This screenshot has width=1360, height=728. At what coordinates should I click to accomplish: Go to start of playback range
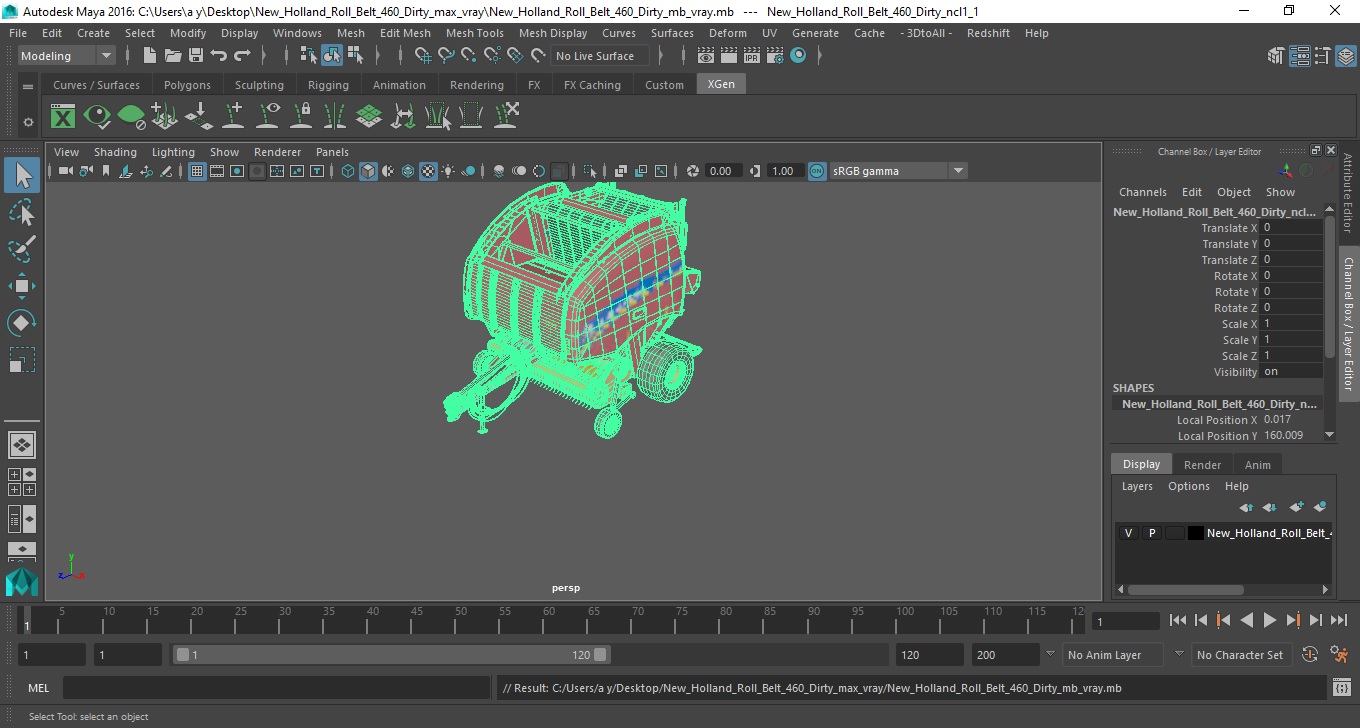1178,620
